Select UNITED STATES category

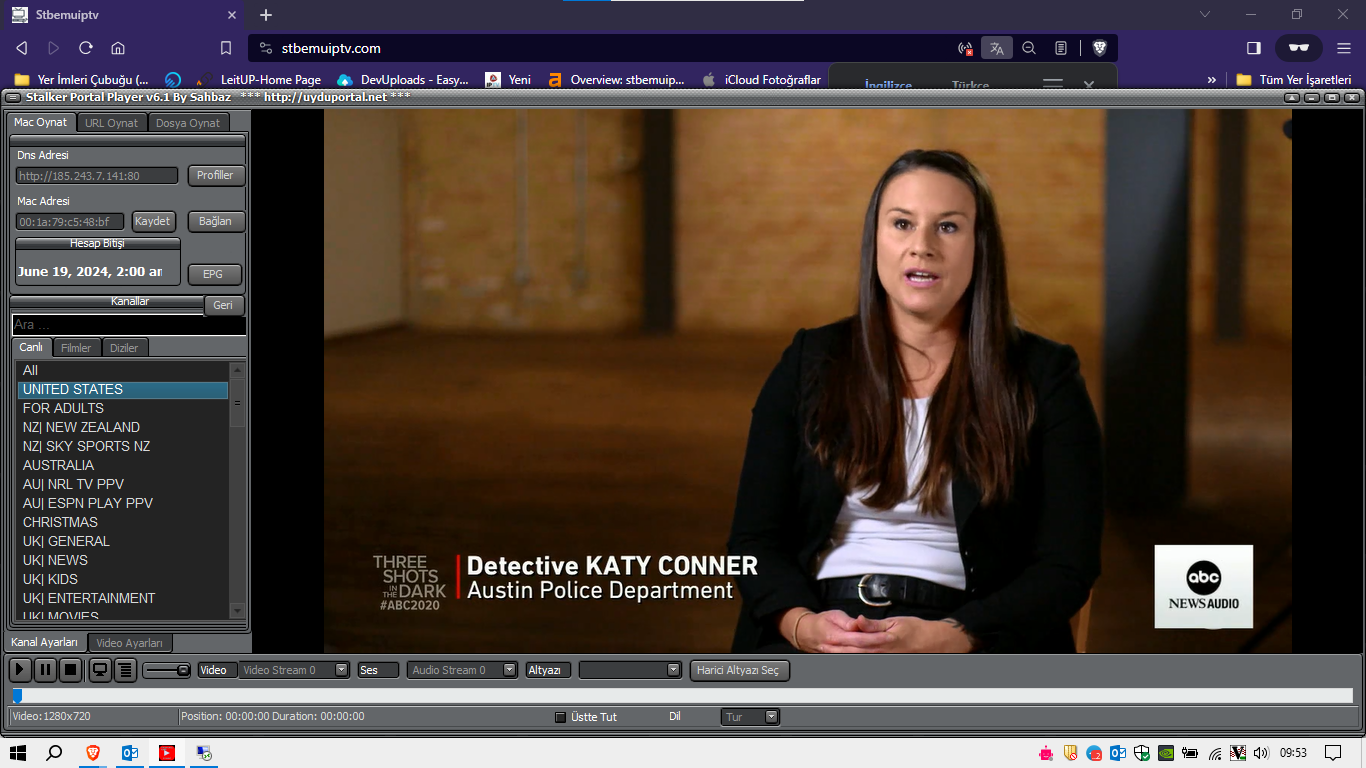point(123,389)
